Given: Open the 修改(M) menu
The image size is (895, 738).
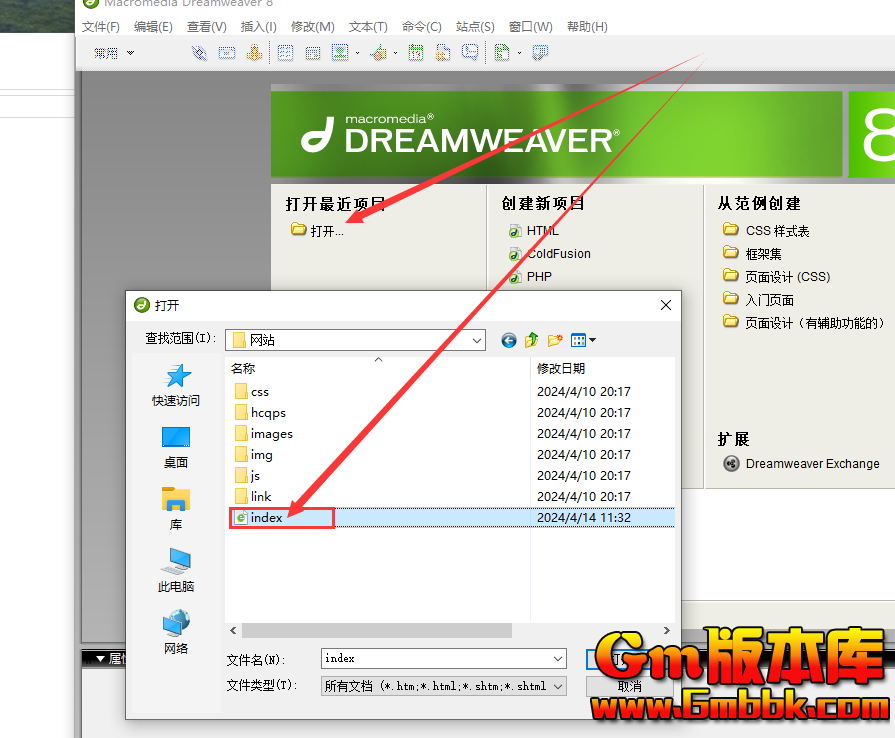Looking at the screenshot, I should point(312,27).
